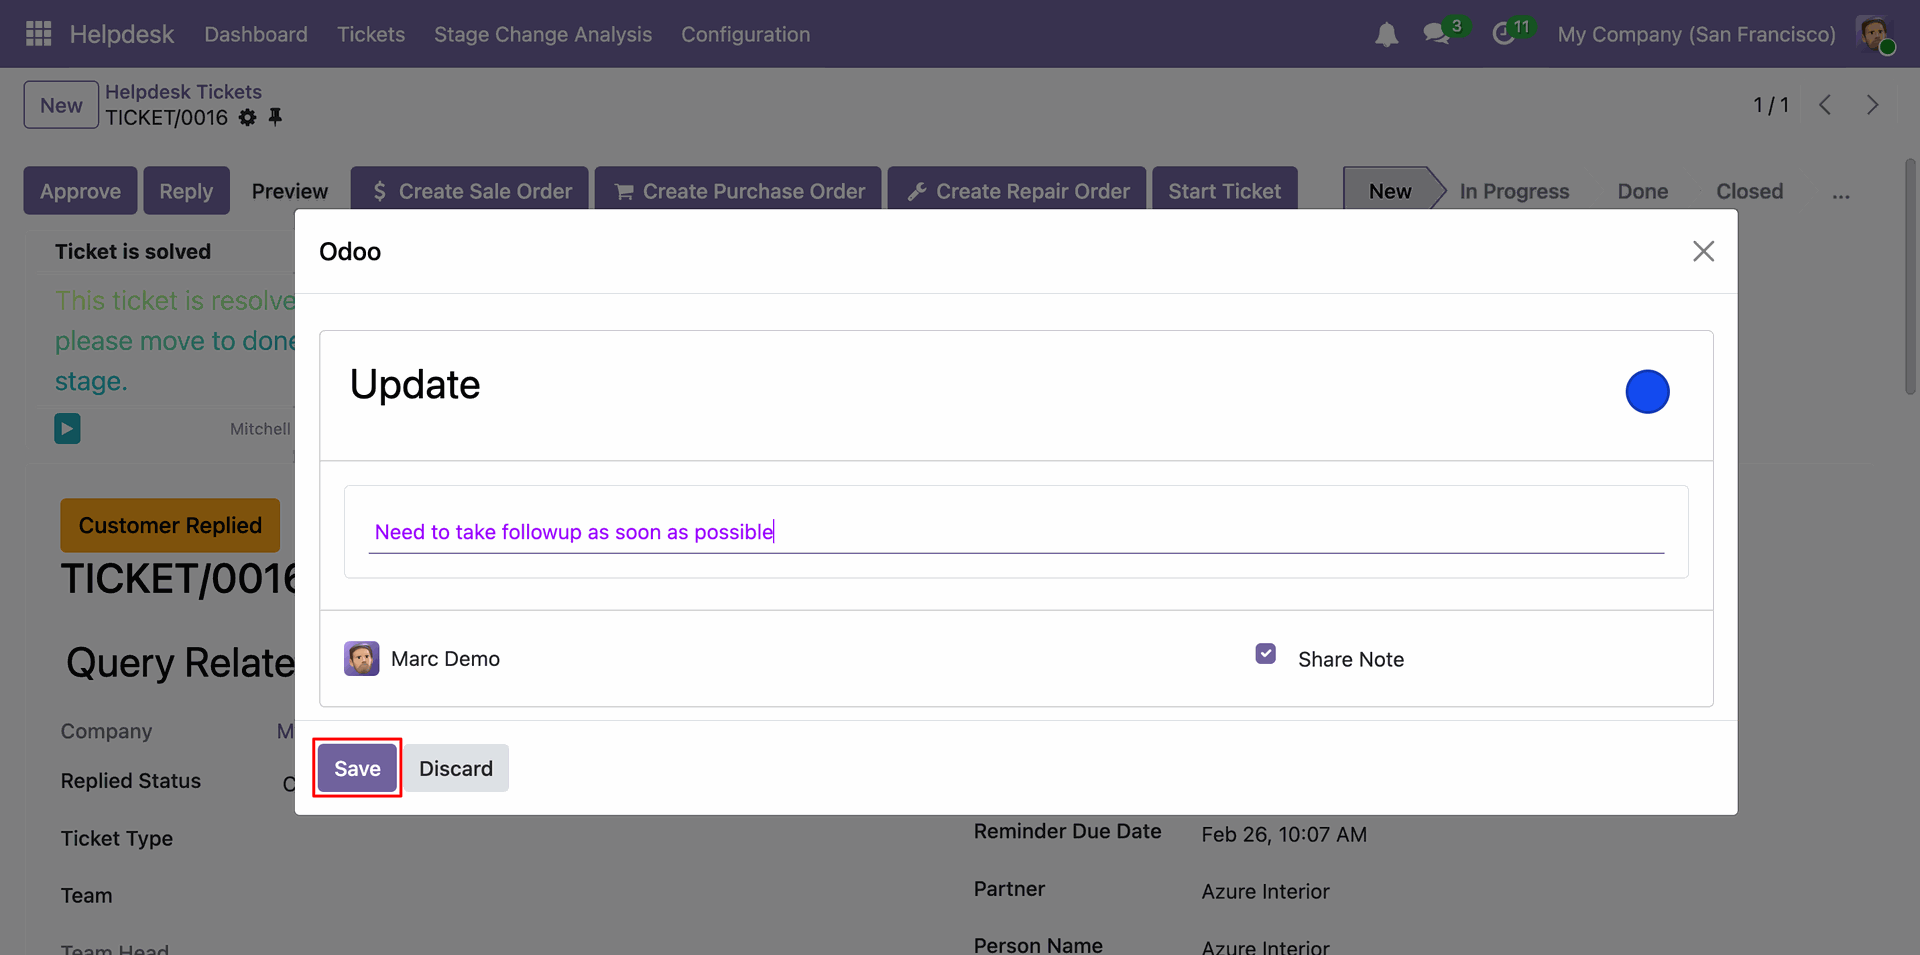Image resolution: width=1920 pixels, height=955 pixels.
Task: Create a New ticket
Action: pos(61,105)
